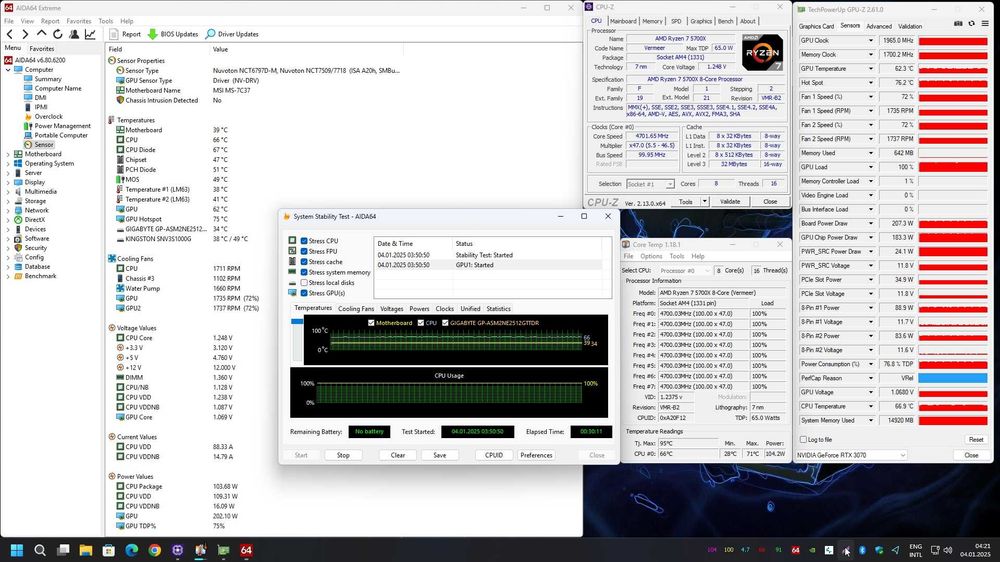Open Cooling Fans tab in stability test
The height and width of the screenshot is (562, 1000).
click(356, 309)
